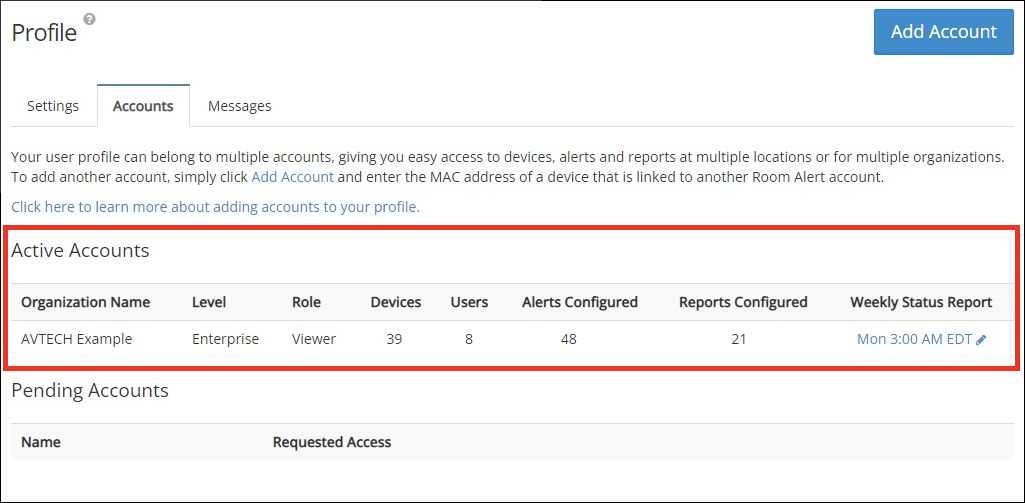The image size is (1025, 503).
Task: Click the Users column header
Action: coord(469,302)
